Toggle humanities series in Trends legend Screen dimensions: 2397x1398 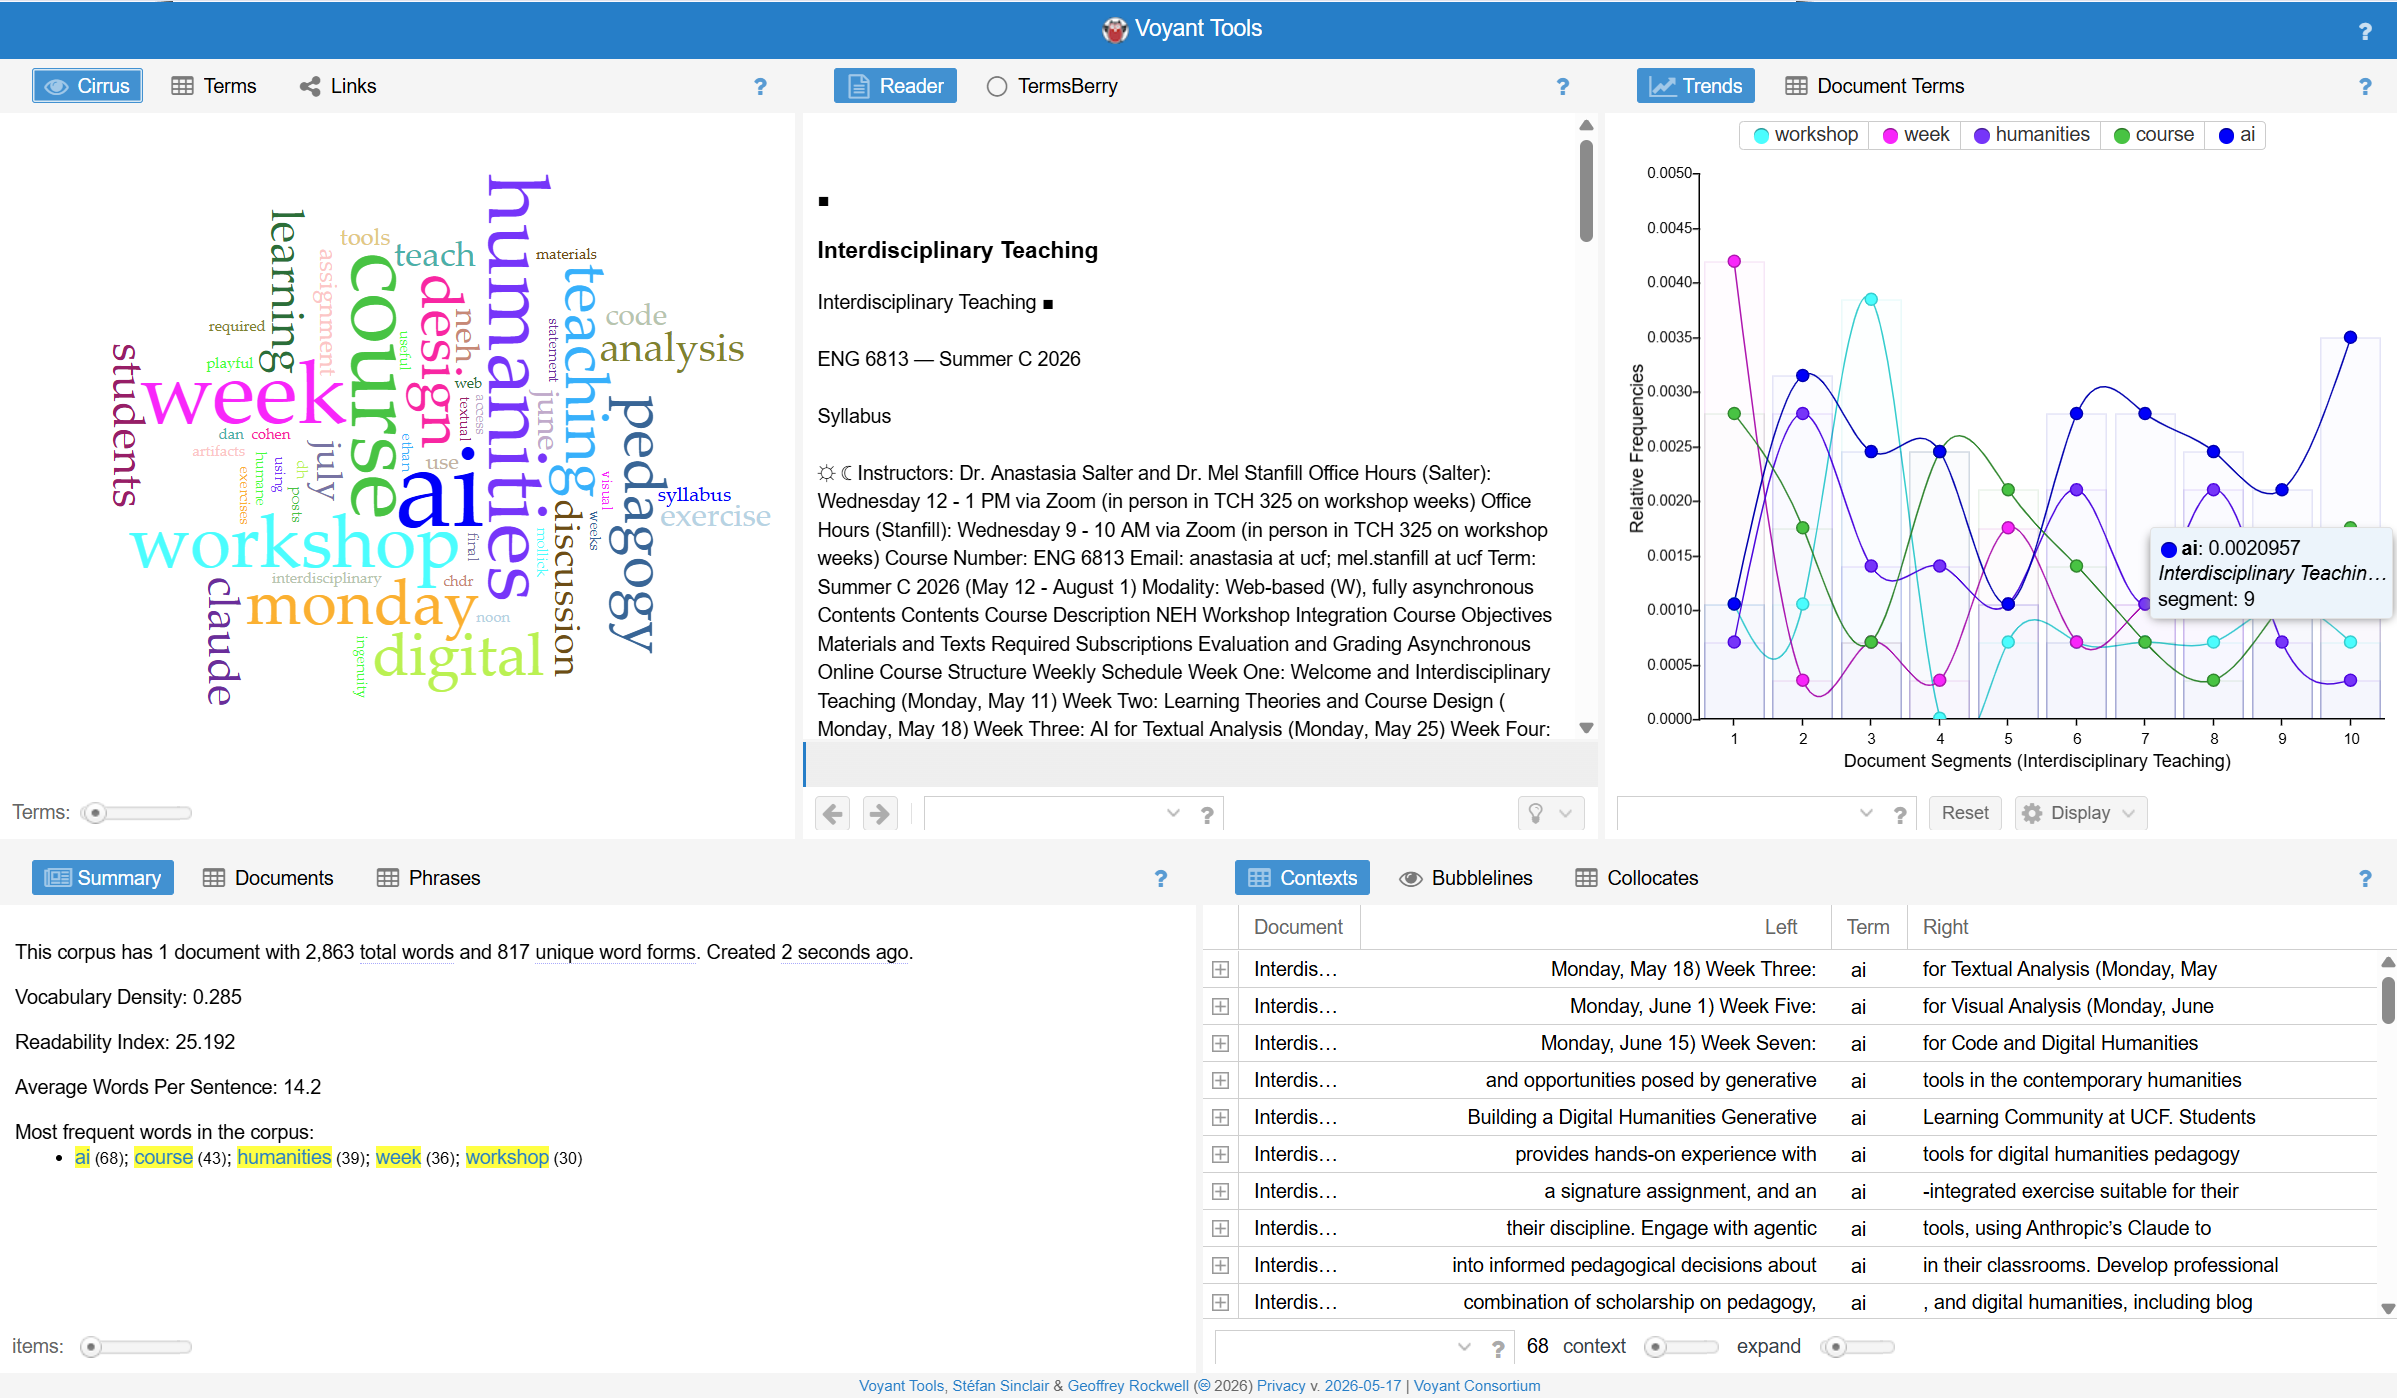click(x=2032, y=135)
